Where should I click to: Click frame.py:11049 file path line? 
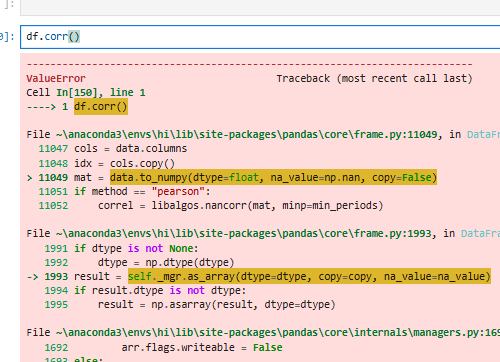pos(263,135)
